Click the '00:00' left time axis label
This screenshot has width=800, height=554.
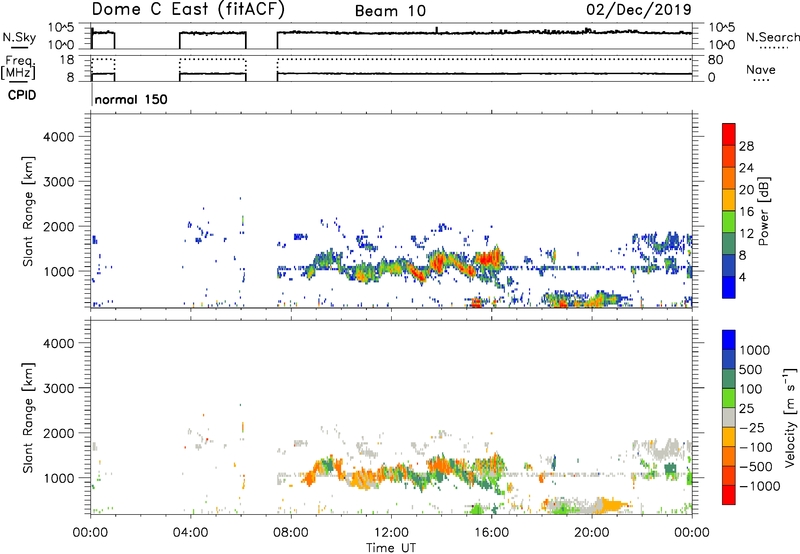90,533
